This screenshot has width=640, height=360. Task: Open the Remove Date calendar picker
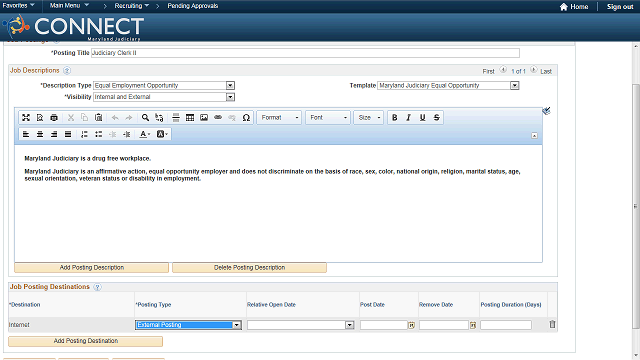473,325
